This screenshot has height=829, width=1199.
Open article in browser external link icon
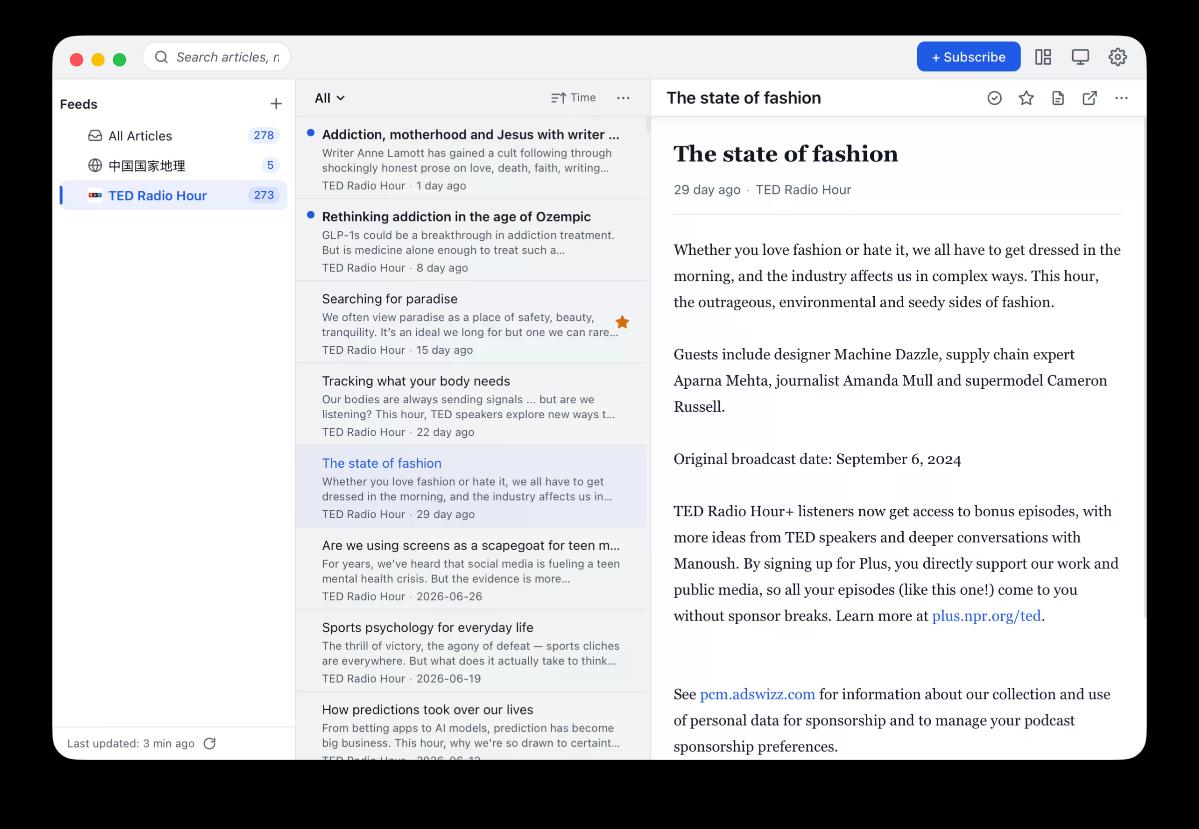1090,98
